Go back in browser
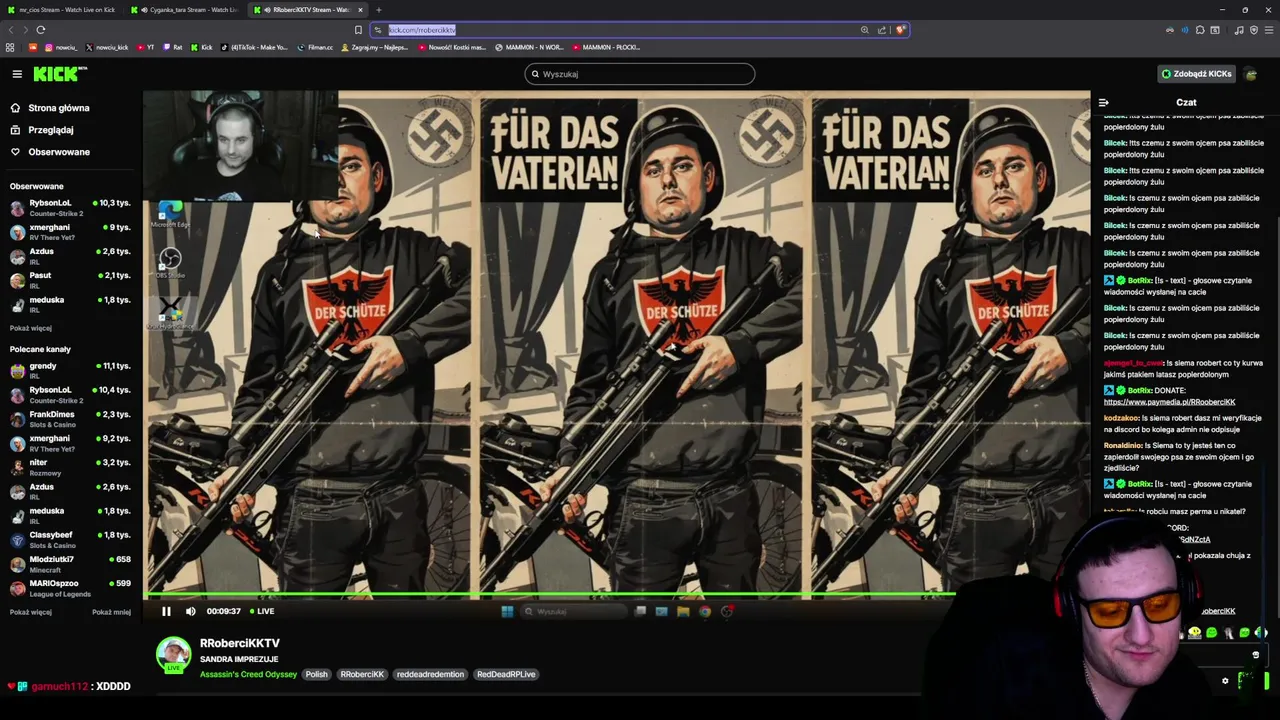The width and height of the screenshot is (1280, 720). tap(10, 30)
